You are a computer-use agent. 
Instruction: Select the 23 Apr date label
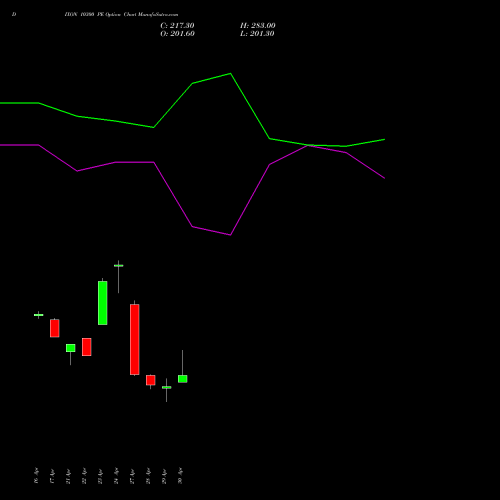point(100,476)
